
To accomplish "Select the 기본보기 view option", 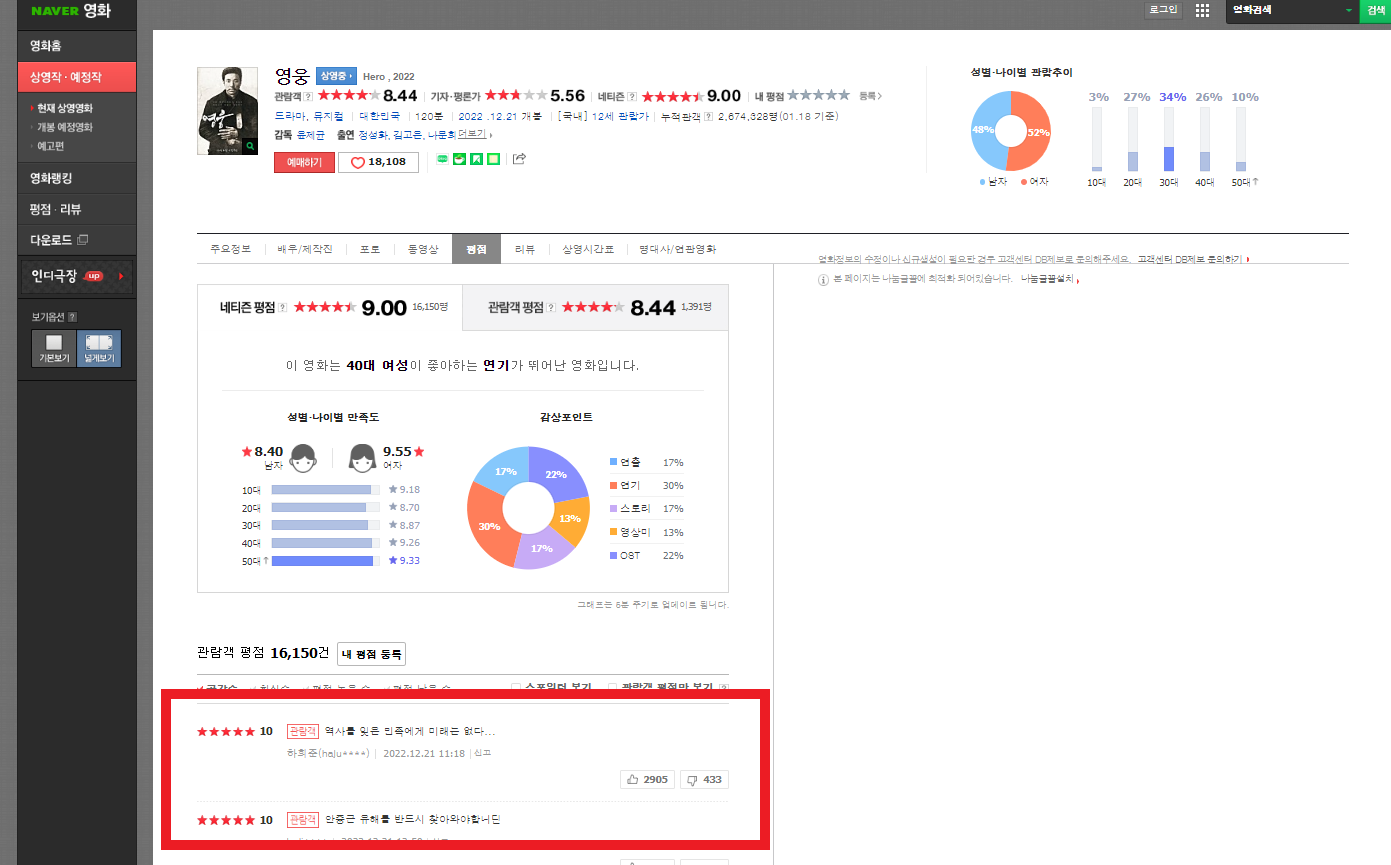I will (x=54, y=348).
